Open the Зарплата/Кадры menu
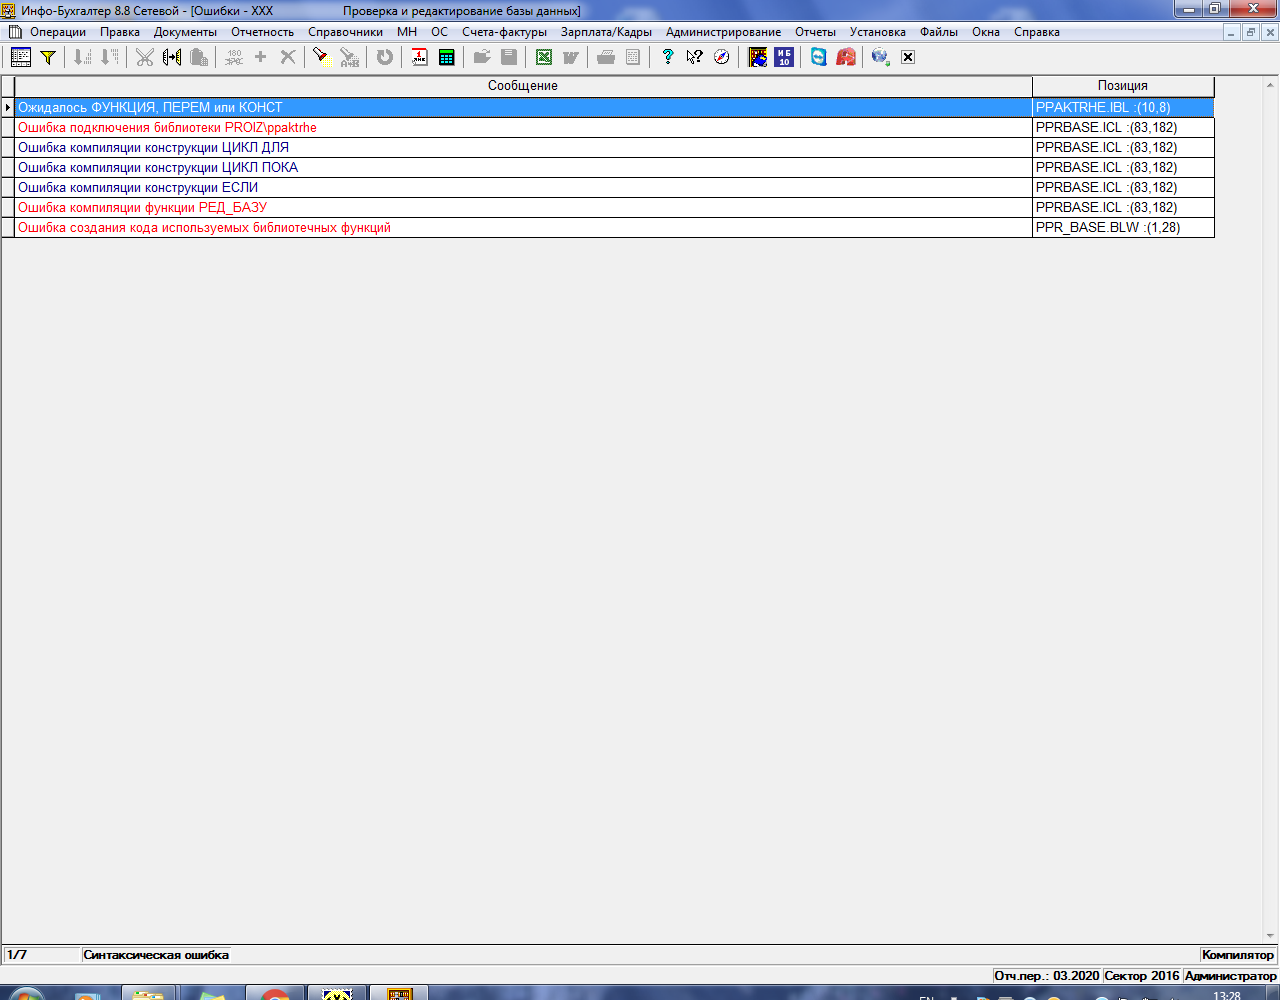The width and height of the screenshot is (1284, 1000). [606, 32]
